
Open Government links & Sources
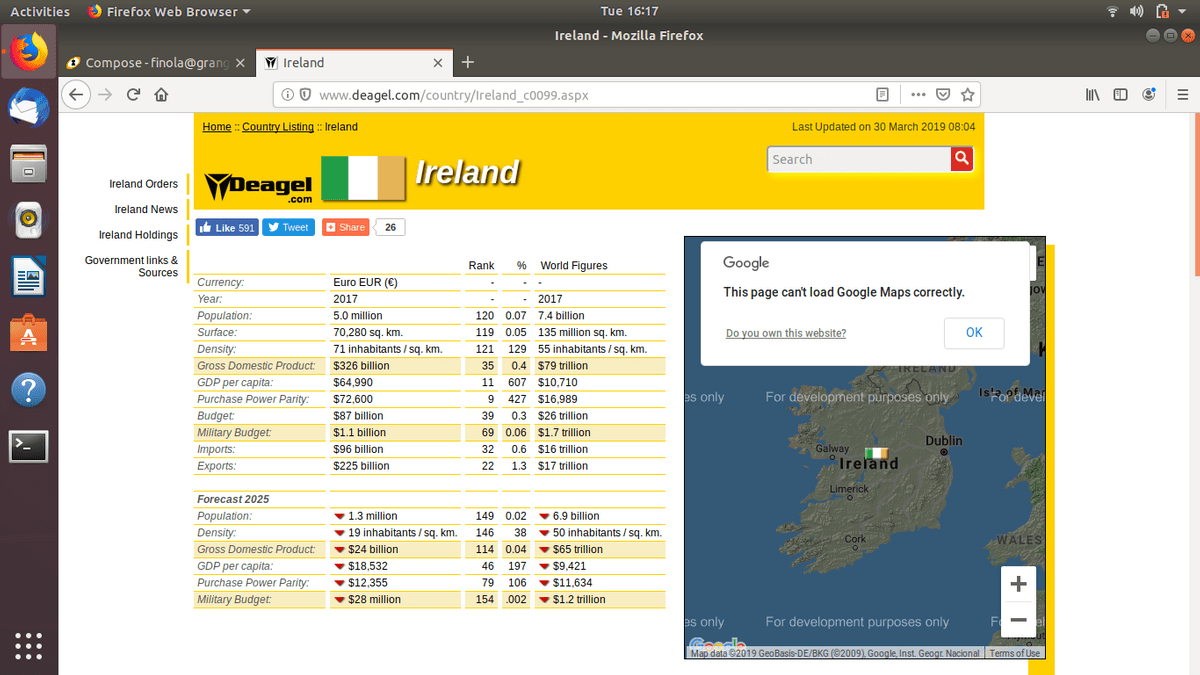tap(132, 266)
